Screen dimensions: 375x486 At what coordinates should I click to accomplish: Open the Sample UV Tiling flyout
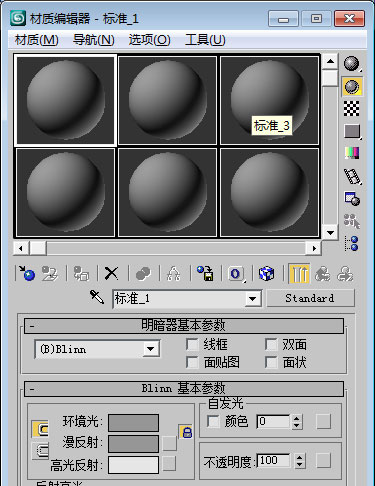pos(352,131)
